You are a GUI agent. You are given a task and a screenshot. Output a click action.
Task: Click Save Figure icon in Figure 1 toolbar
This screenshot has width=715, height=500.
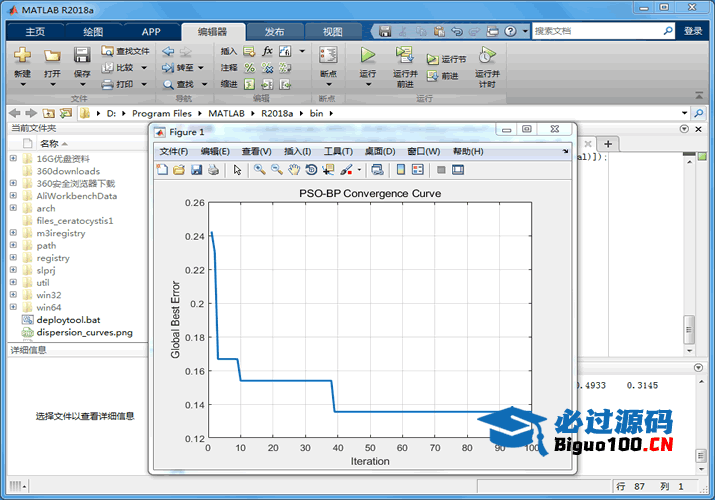pyautogui.click(x=196, y=170)
